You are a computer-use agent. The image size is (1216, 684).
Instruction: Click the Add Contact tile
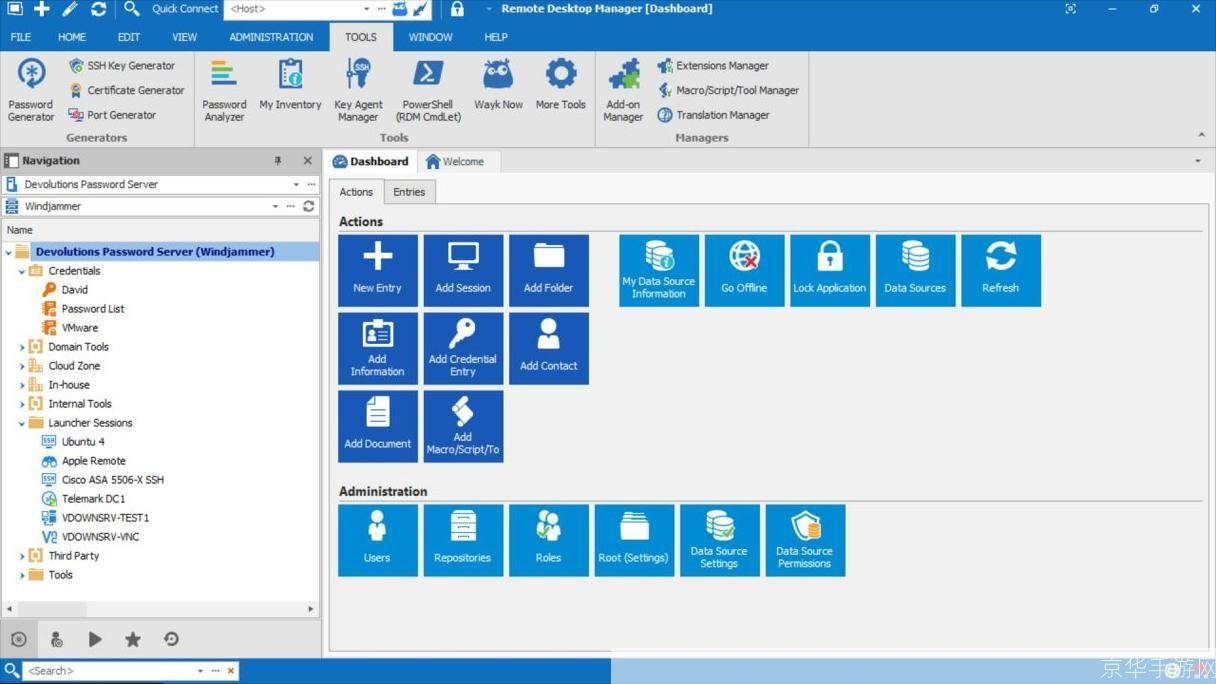tap(548, 348)
